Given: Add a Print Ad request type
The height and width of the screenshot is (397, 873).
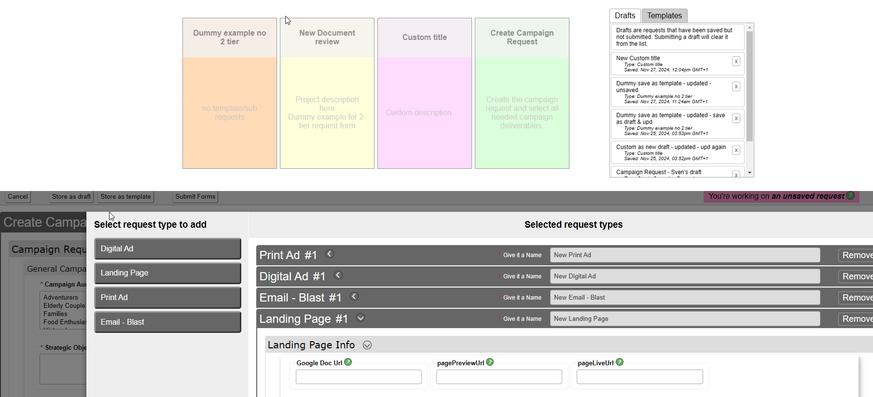Looking at the screenshot, I should [x=168, y=297].
